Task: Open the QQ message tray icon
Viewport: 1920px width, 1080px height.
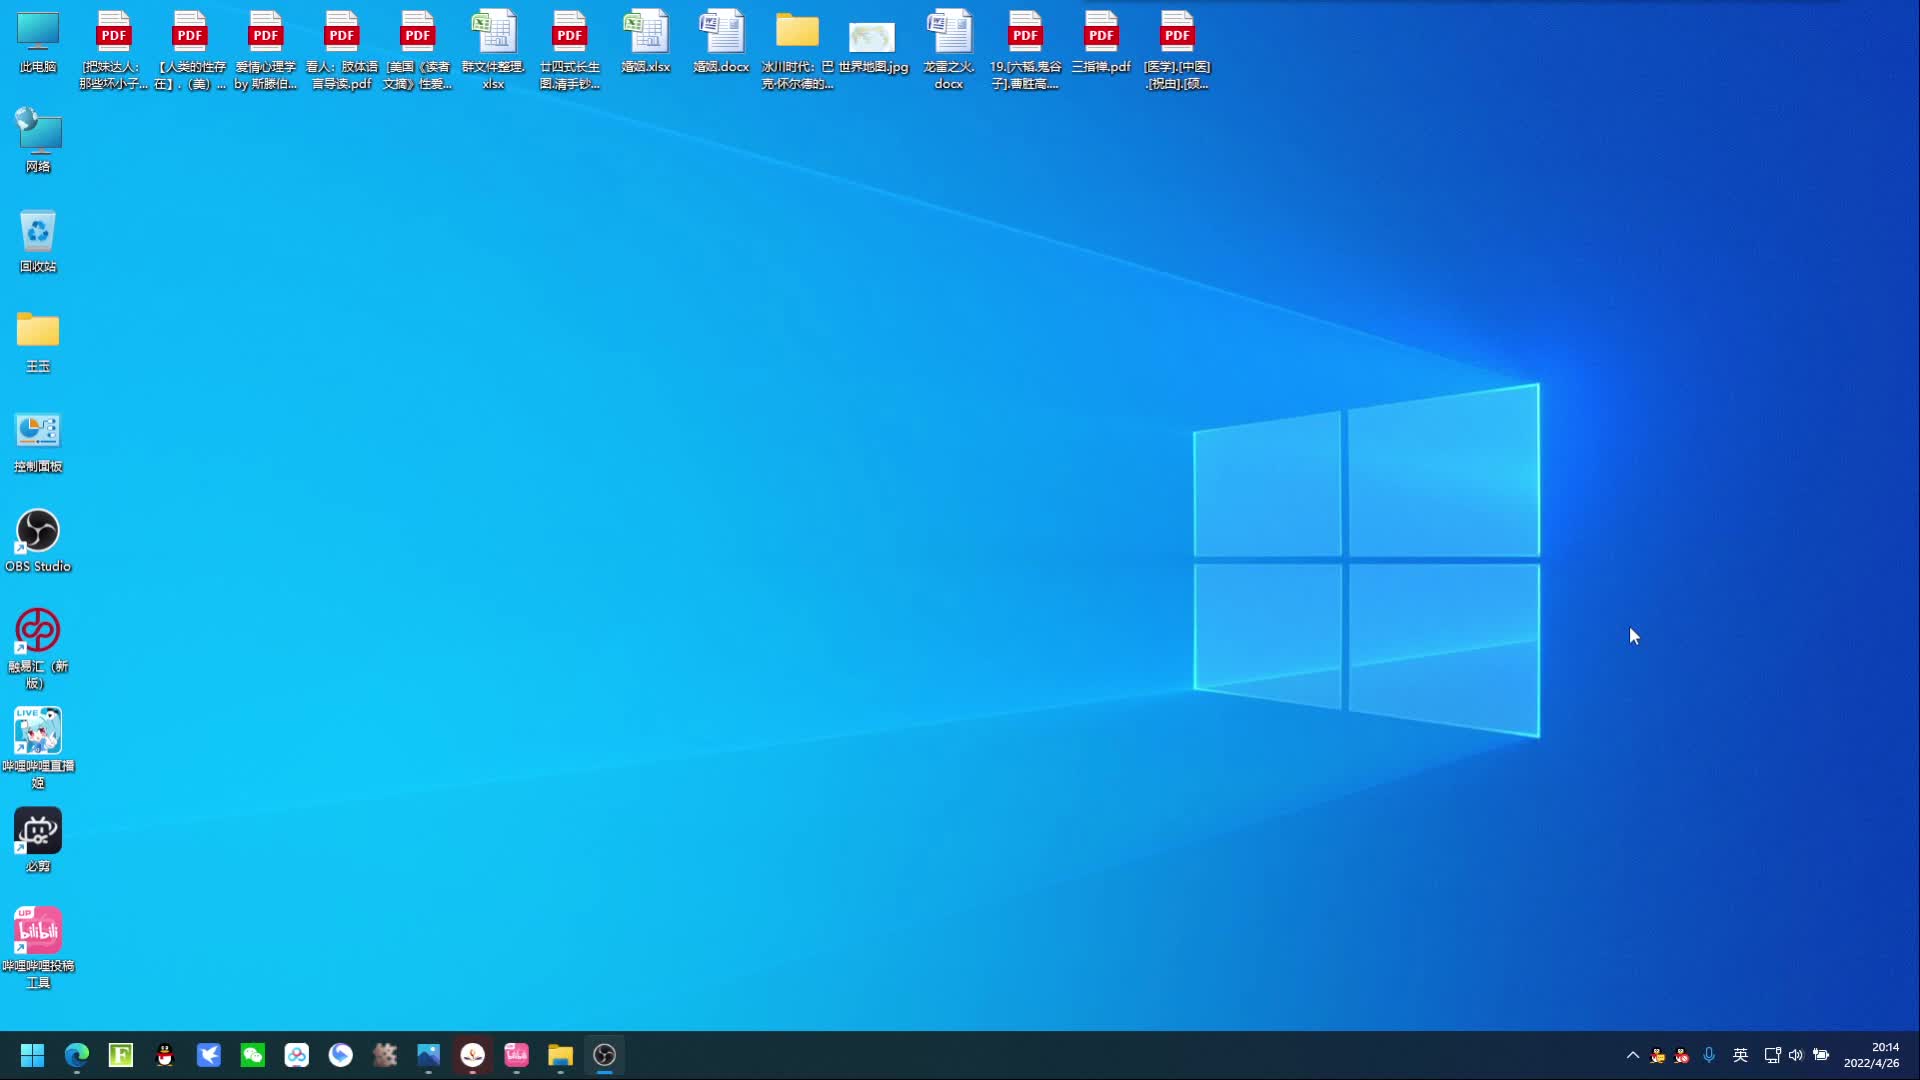Action: tap(1658, 1055)
